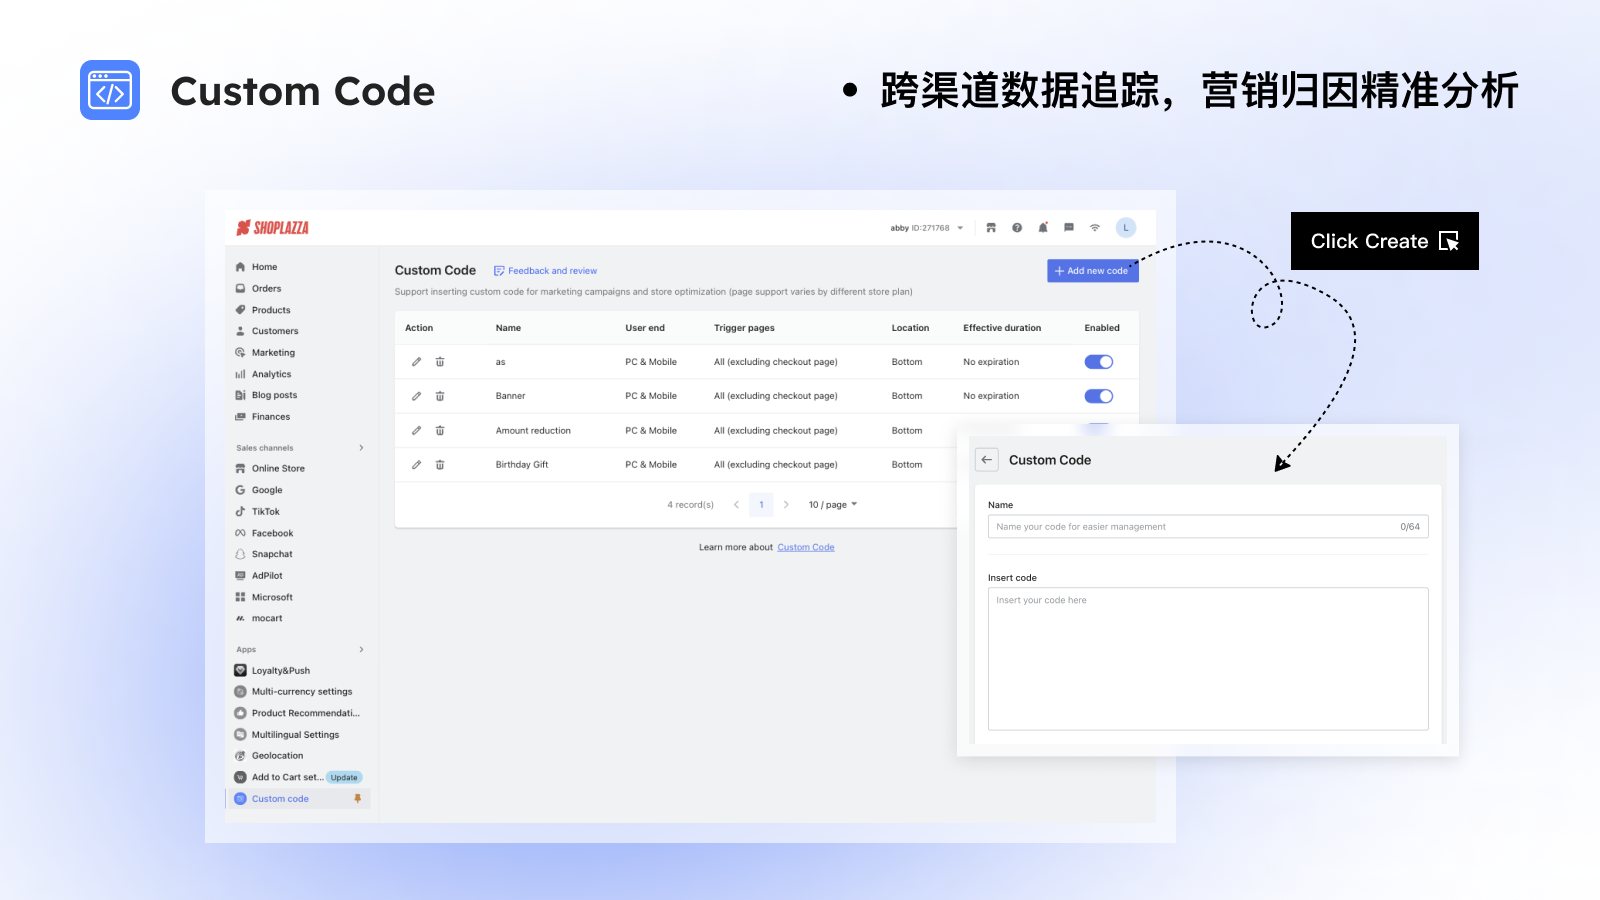
Task: Expand the Sales channels section
Action: 361,447
